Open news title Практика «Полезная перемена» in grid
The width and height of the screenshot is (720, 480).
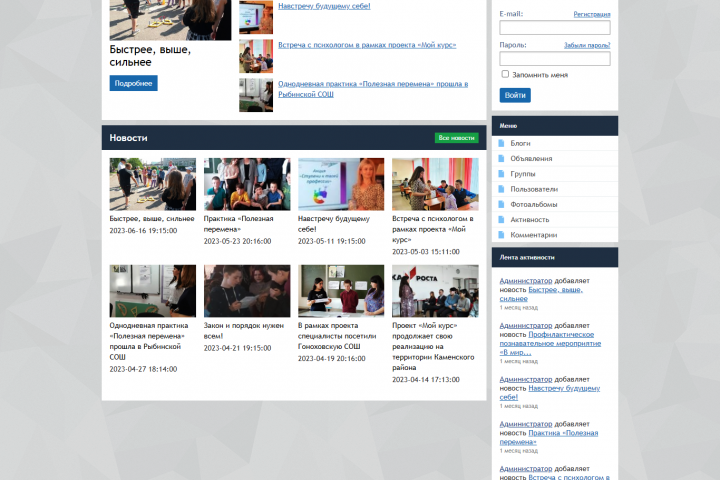tap(238, 224)
